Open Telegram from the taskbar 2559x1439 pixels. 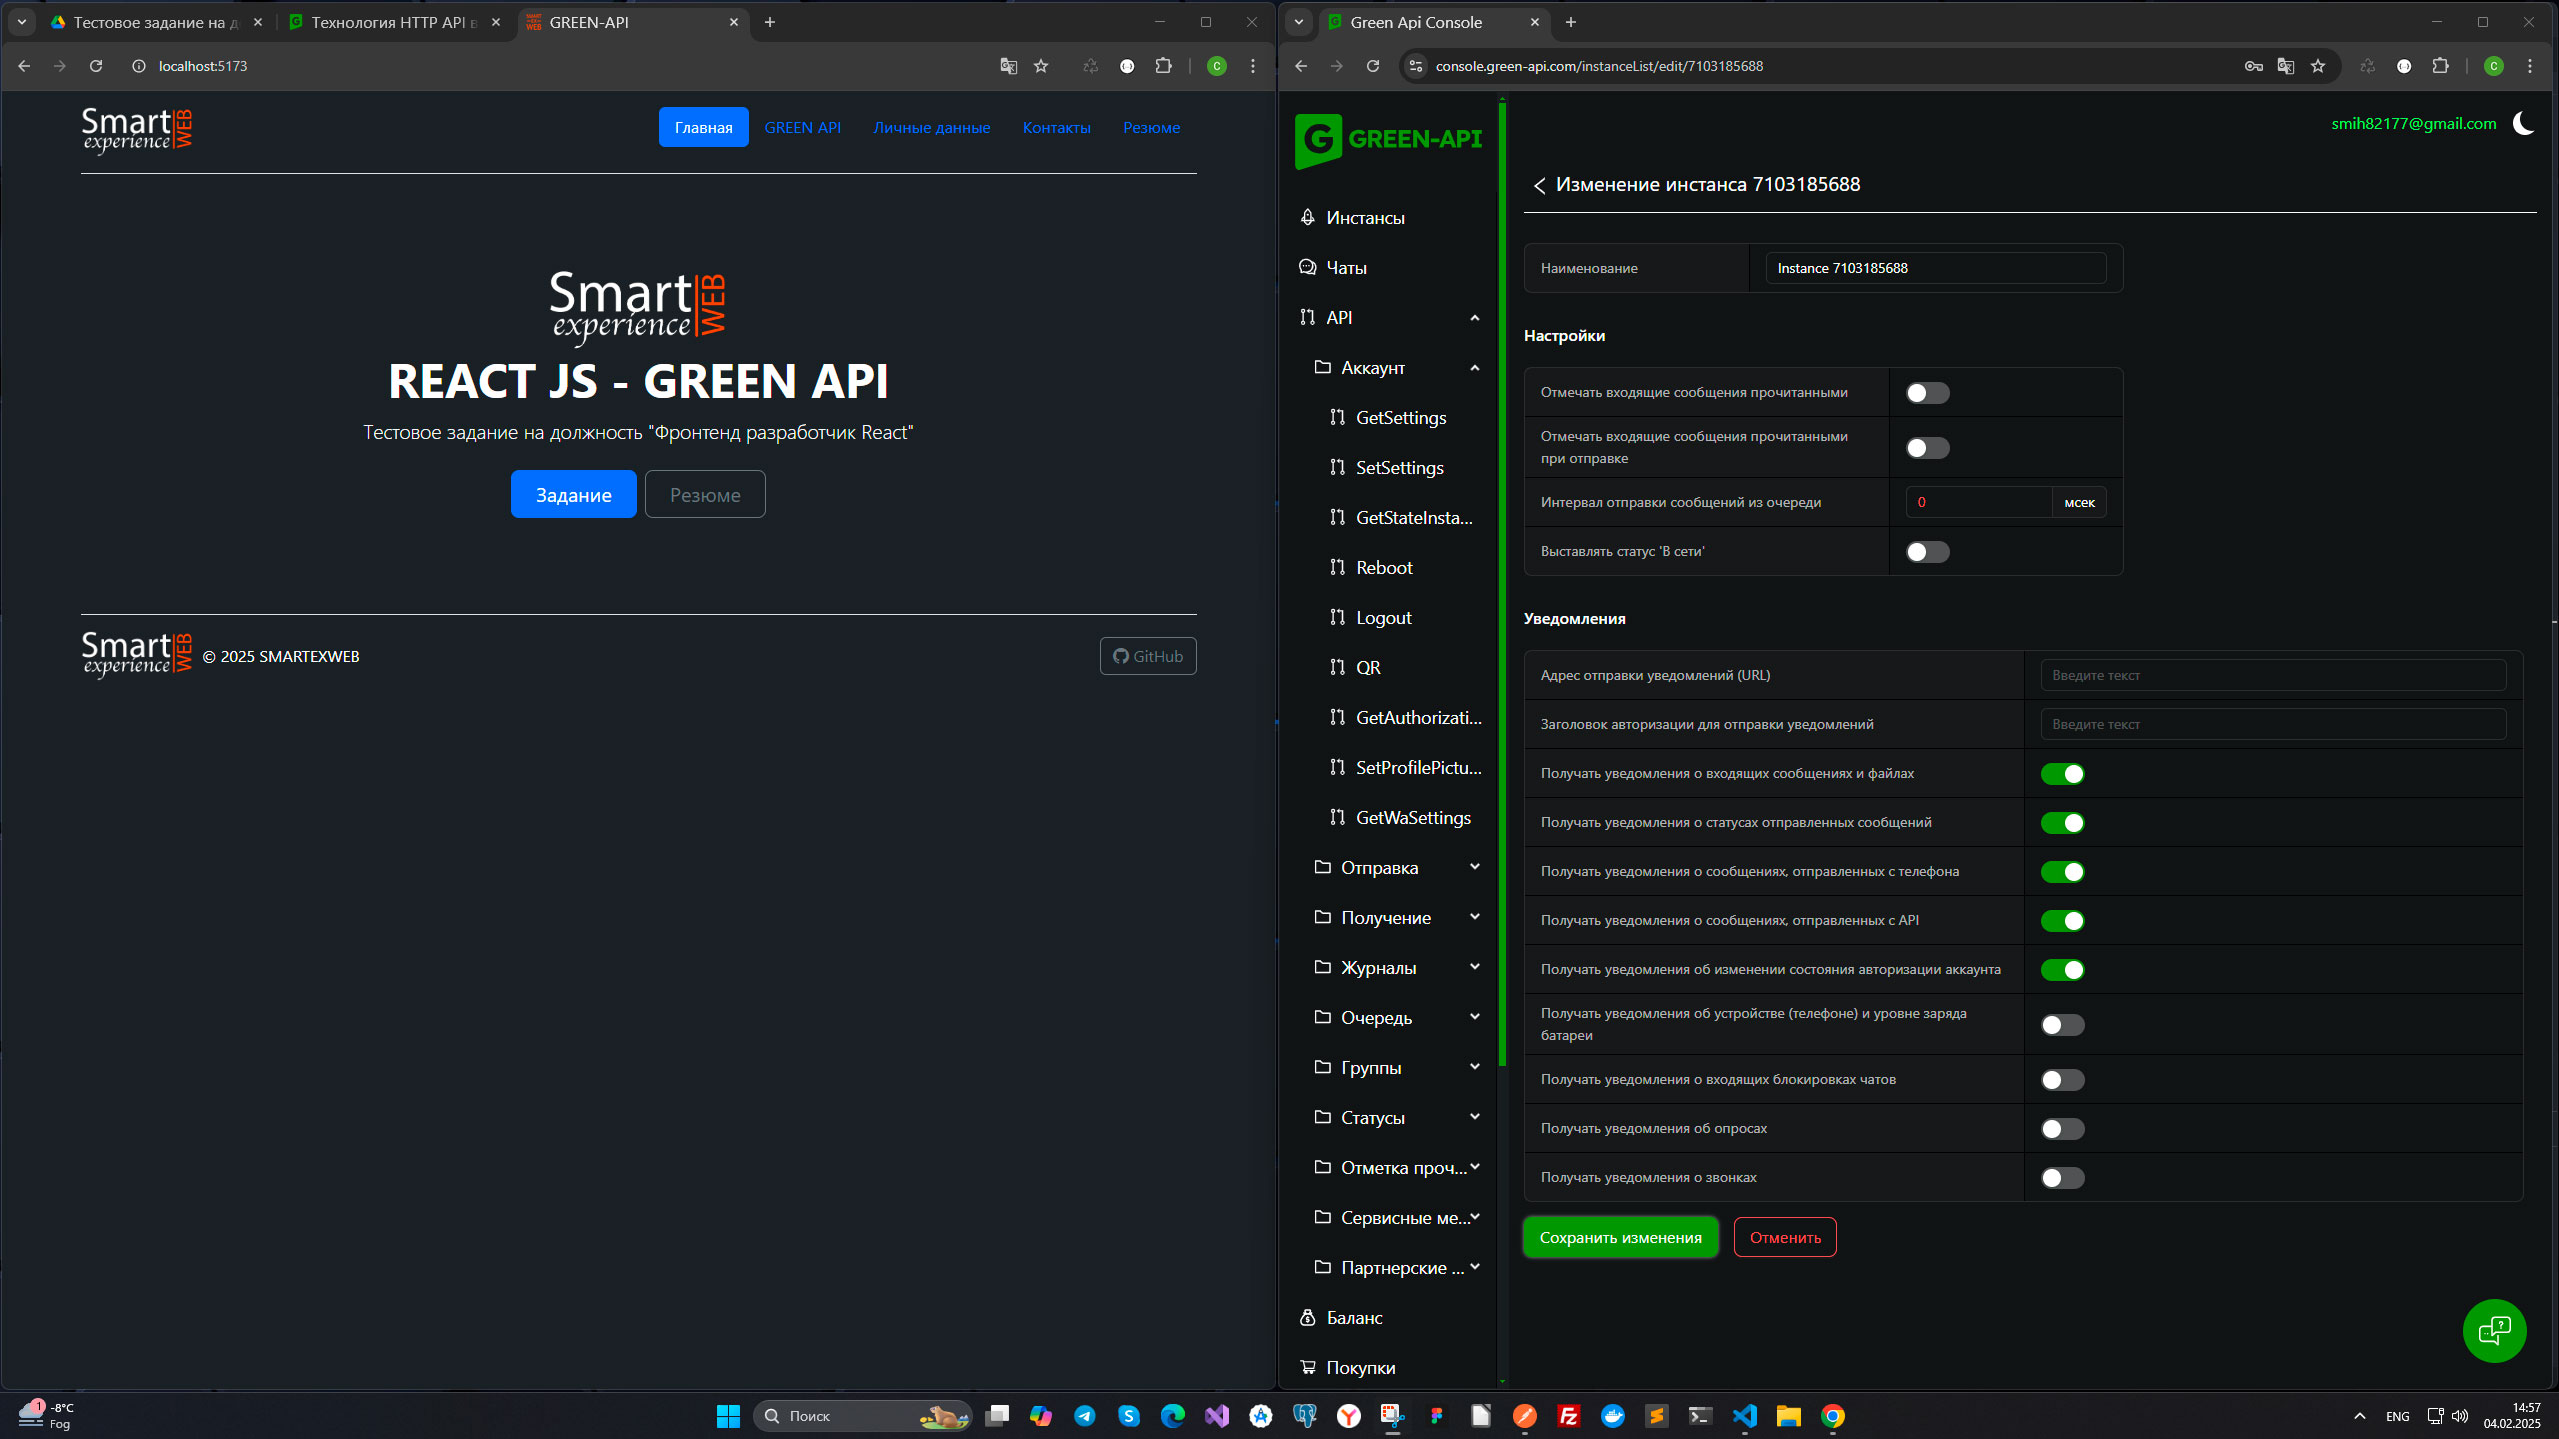tap(1085, 1416)
